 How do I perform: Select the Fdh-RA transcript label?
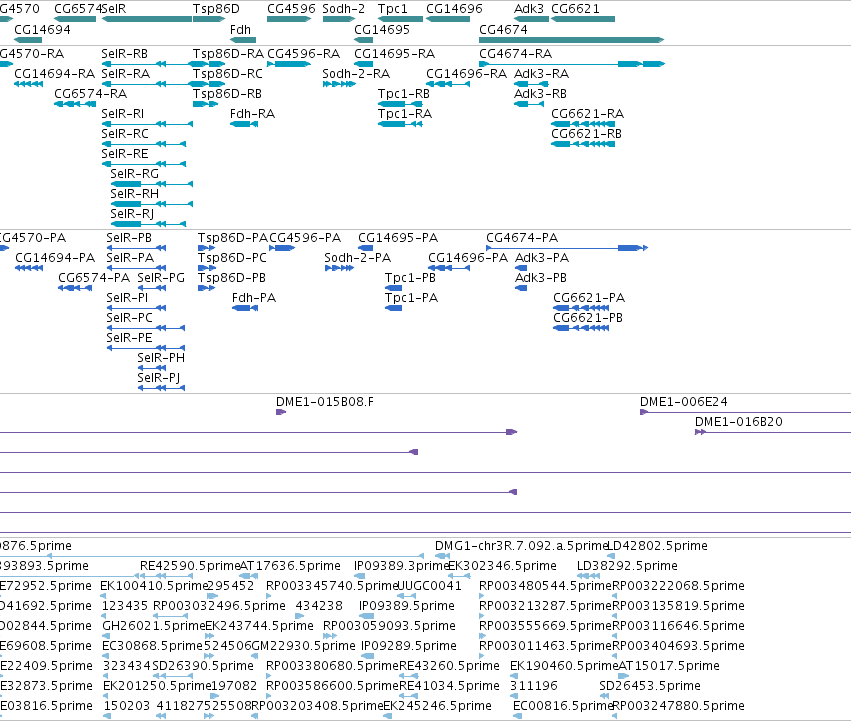click(x=252, y=114)
